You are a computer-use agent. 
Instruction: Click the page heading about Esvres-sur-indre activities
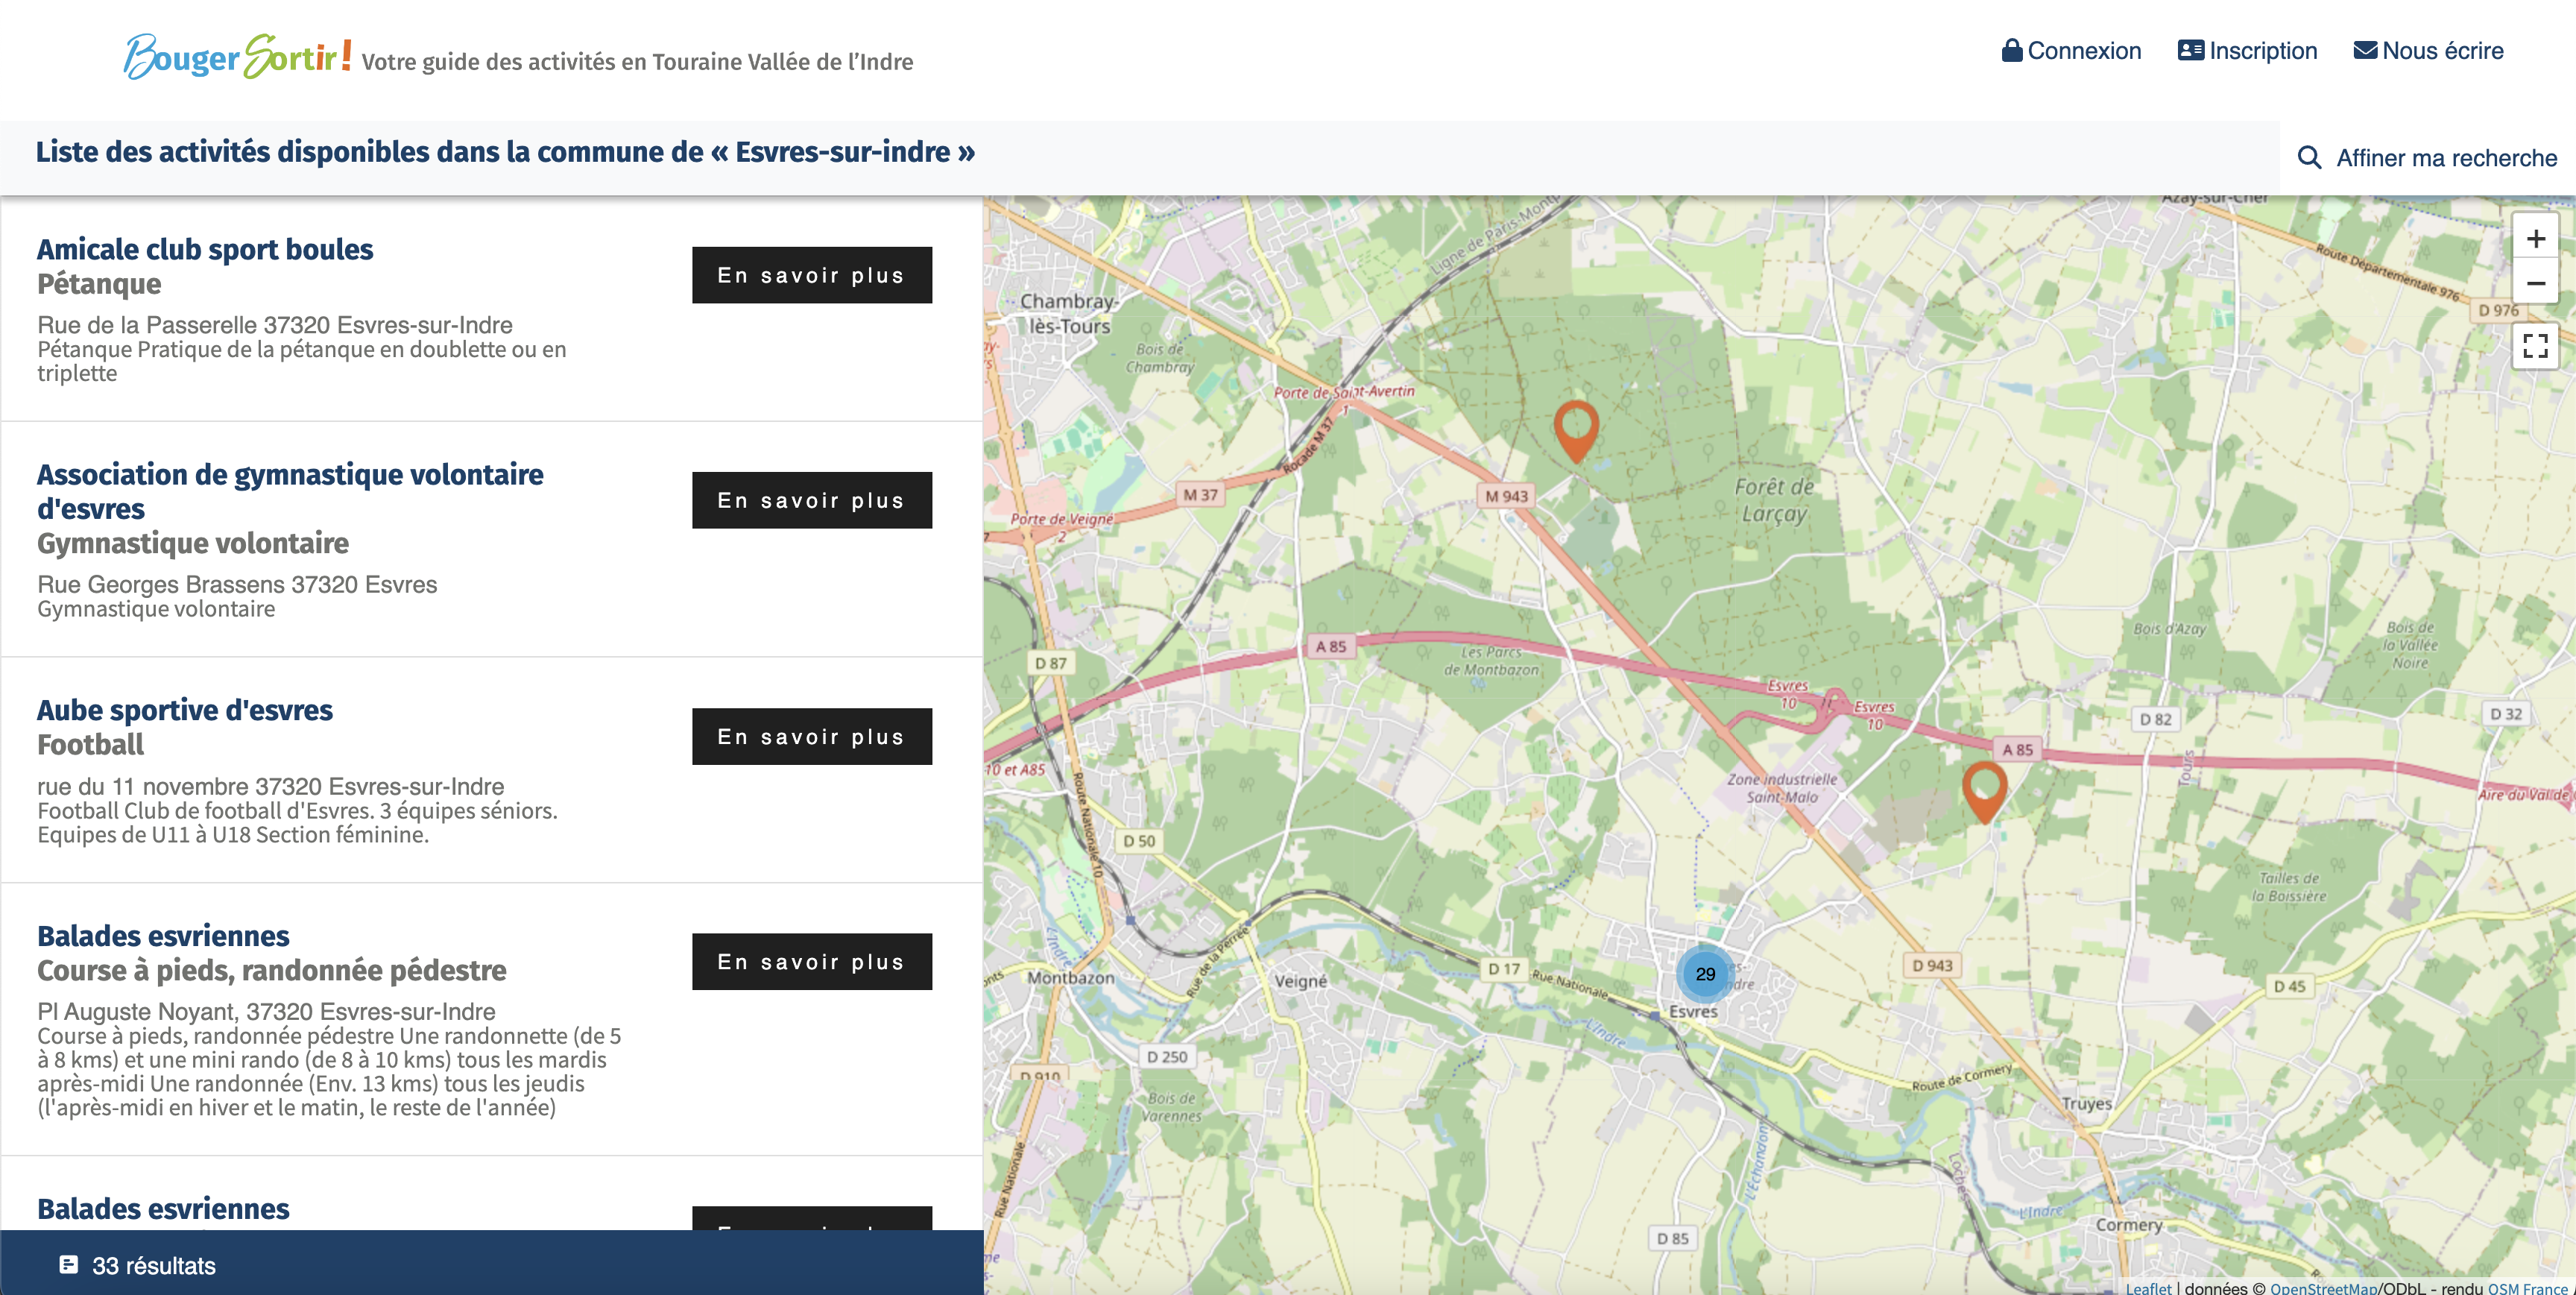pos(505,152)
